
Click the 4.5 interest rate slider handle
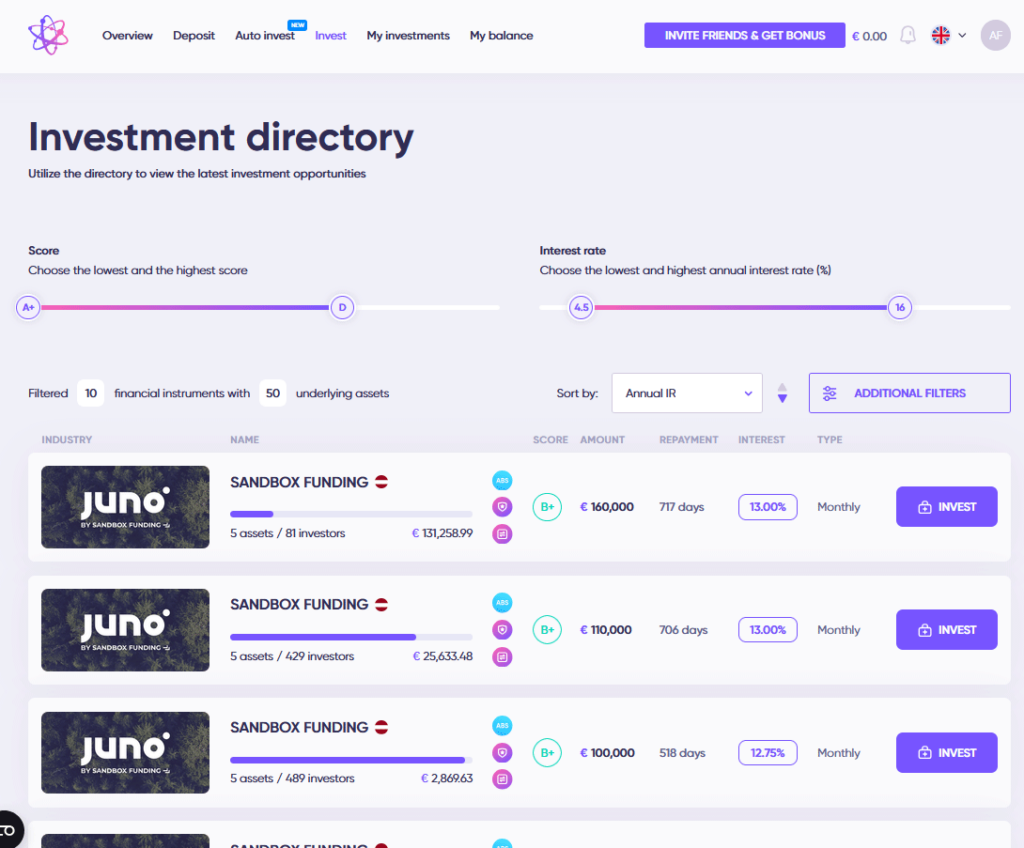(x=581, y=307)
